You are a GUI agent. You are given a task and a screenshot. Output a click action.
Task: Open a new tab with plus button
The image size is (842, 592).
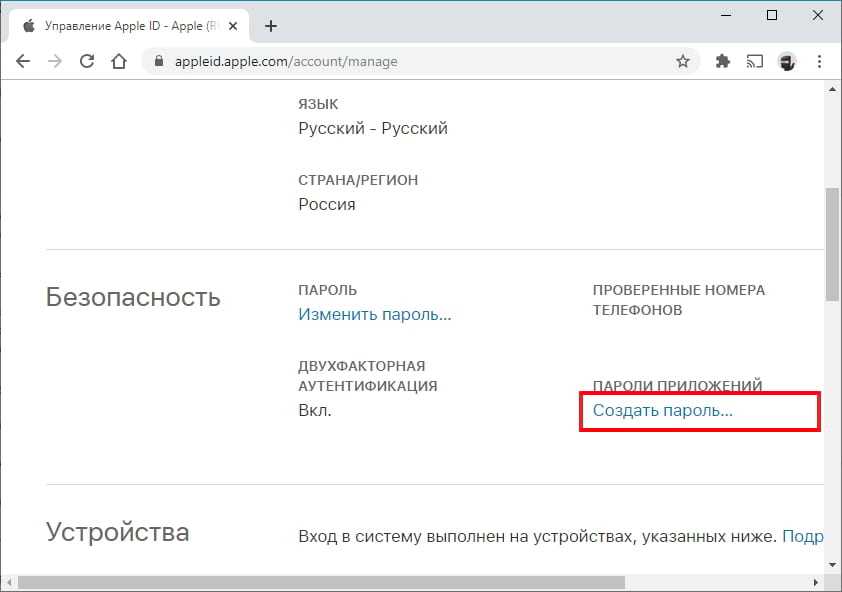(x=271, y=26)
